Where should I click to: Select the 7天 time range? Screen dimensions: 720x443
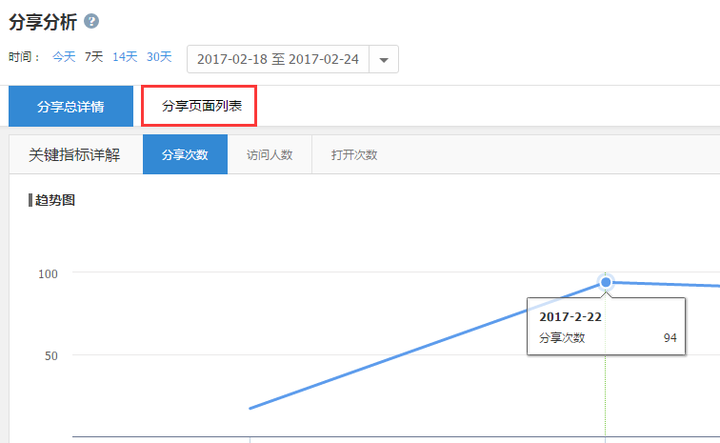tap(94, 57)
